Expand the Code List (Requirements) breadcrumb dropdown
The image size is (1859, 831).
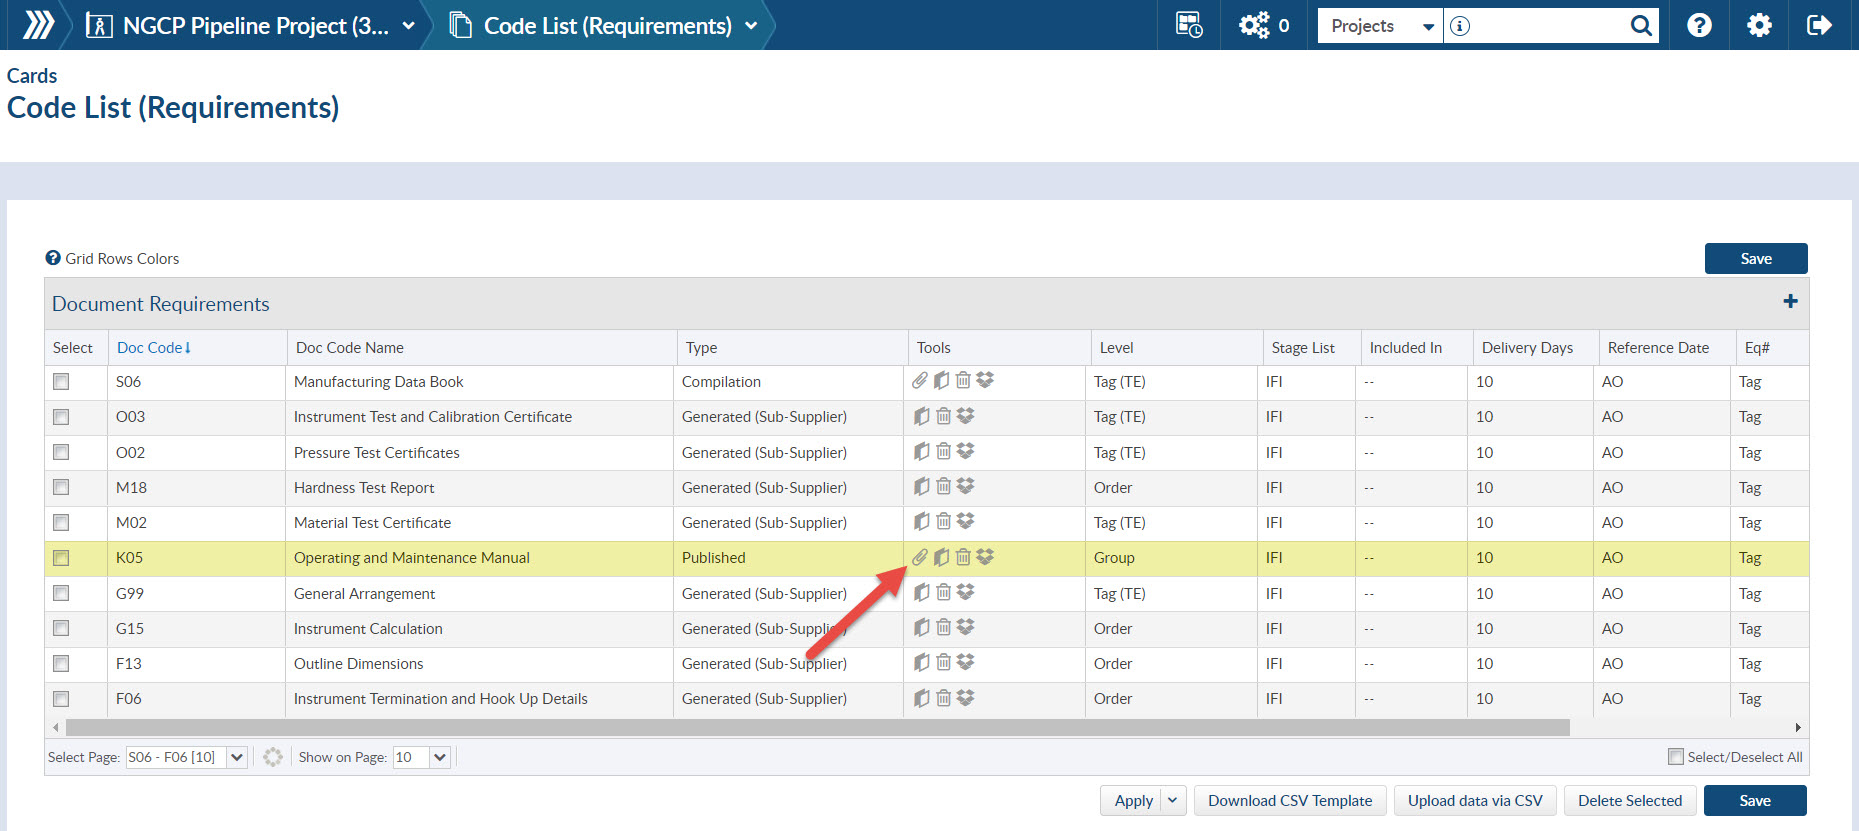pos(751,26)
